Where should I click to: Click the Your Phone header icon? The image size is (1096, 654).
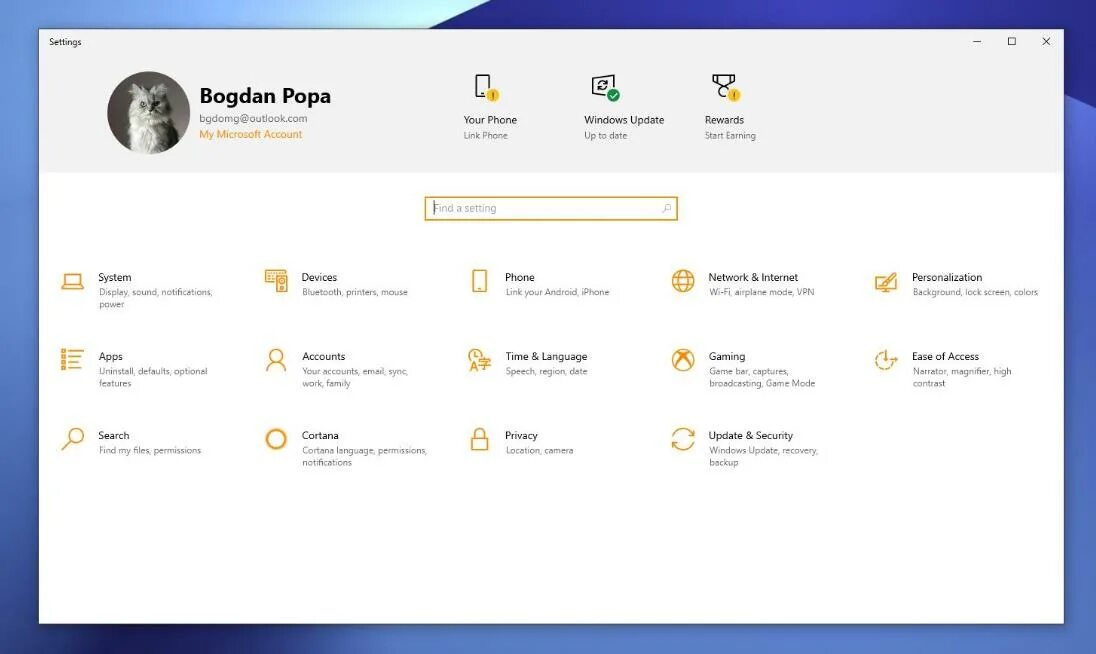[486, 87]
